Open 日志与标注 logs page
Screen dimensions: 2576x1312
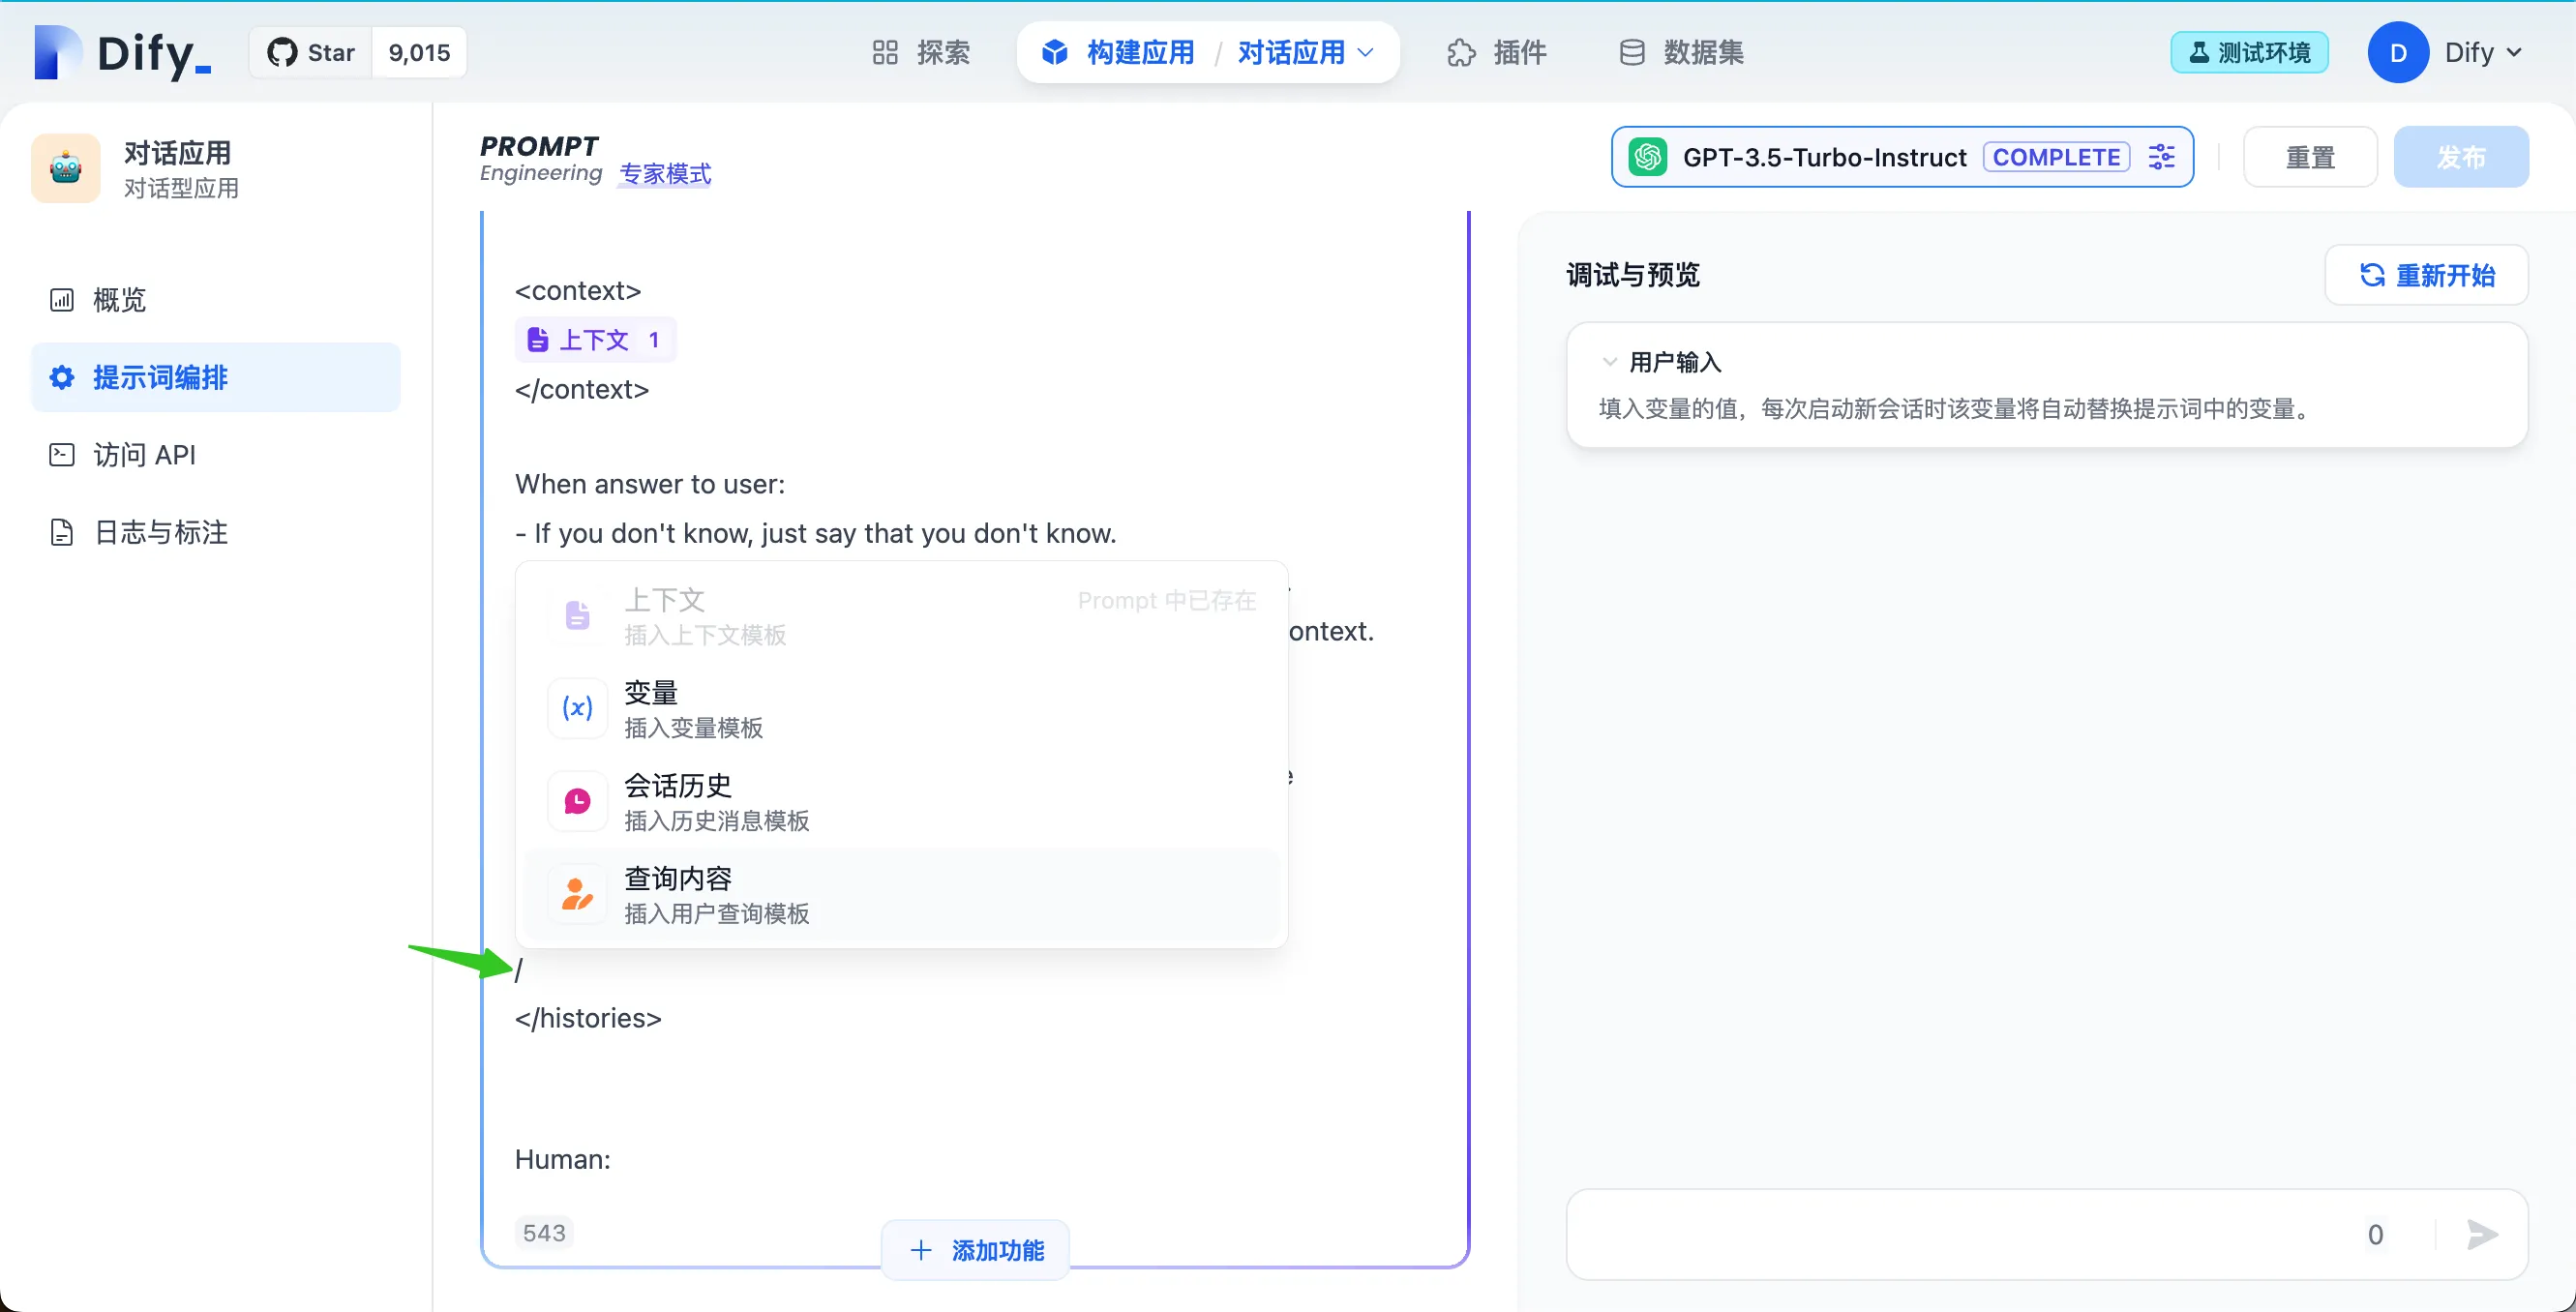pyautogui.click(x=160, y=532)
